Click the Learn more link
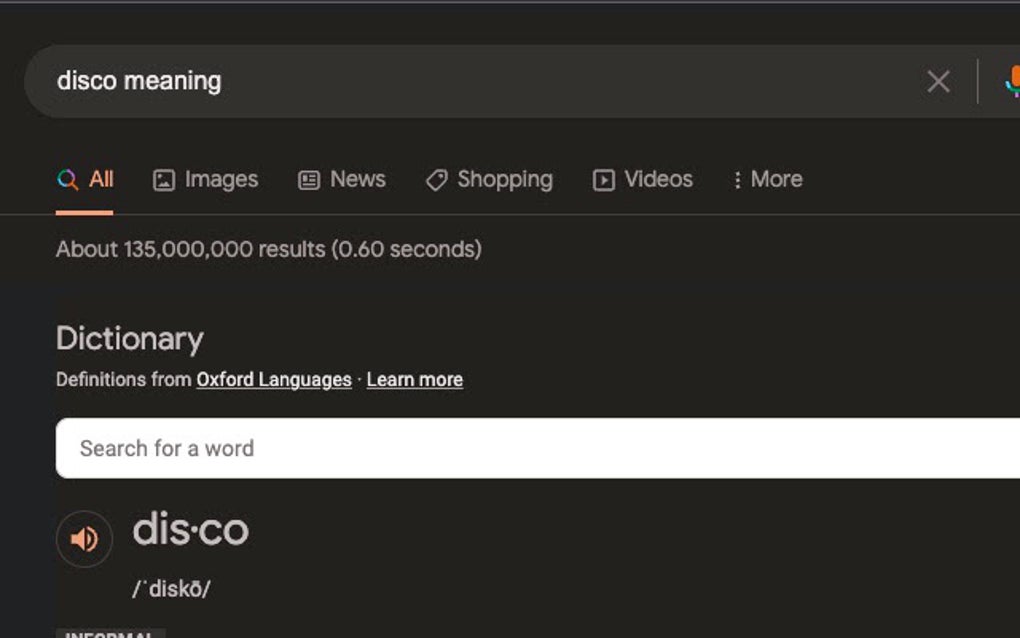 pos(414,379)
